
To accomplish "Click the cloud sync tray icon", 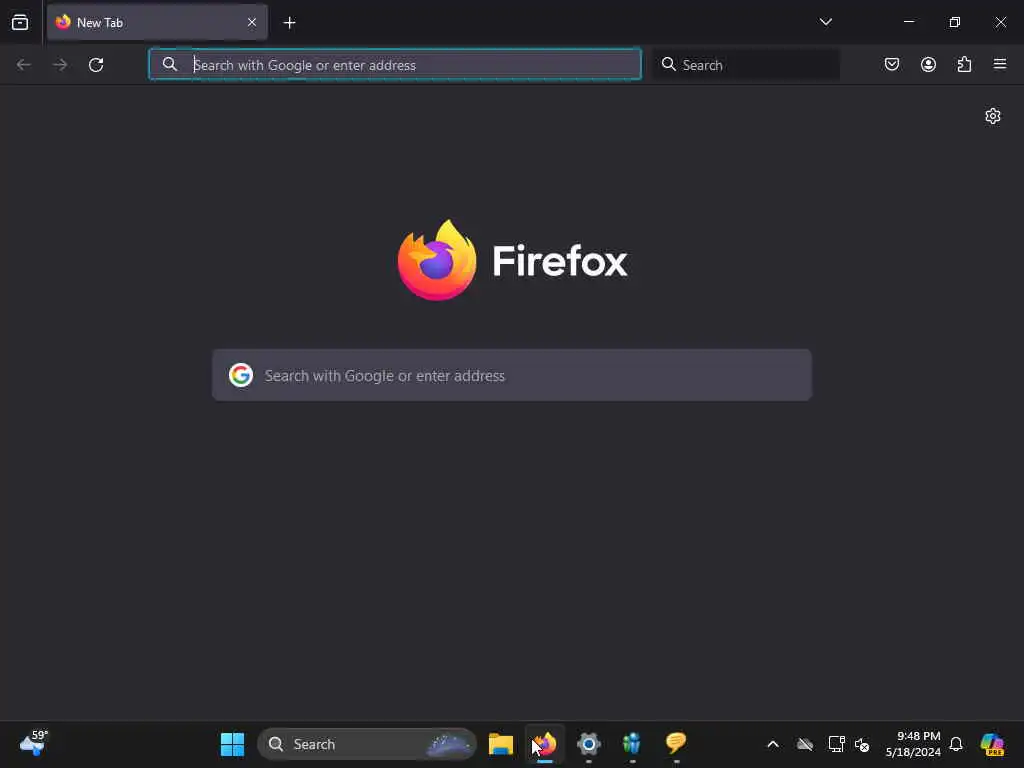I will (x=805, y=744).
